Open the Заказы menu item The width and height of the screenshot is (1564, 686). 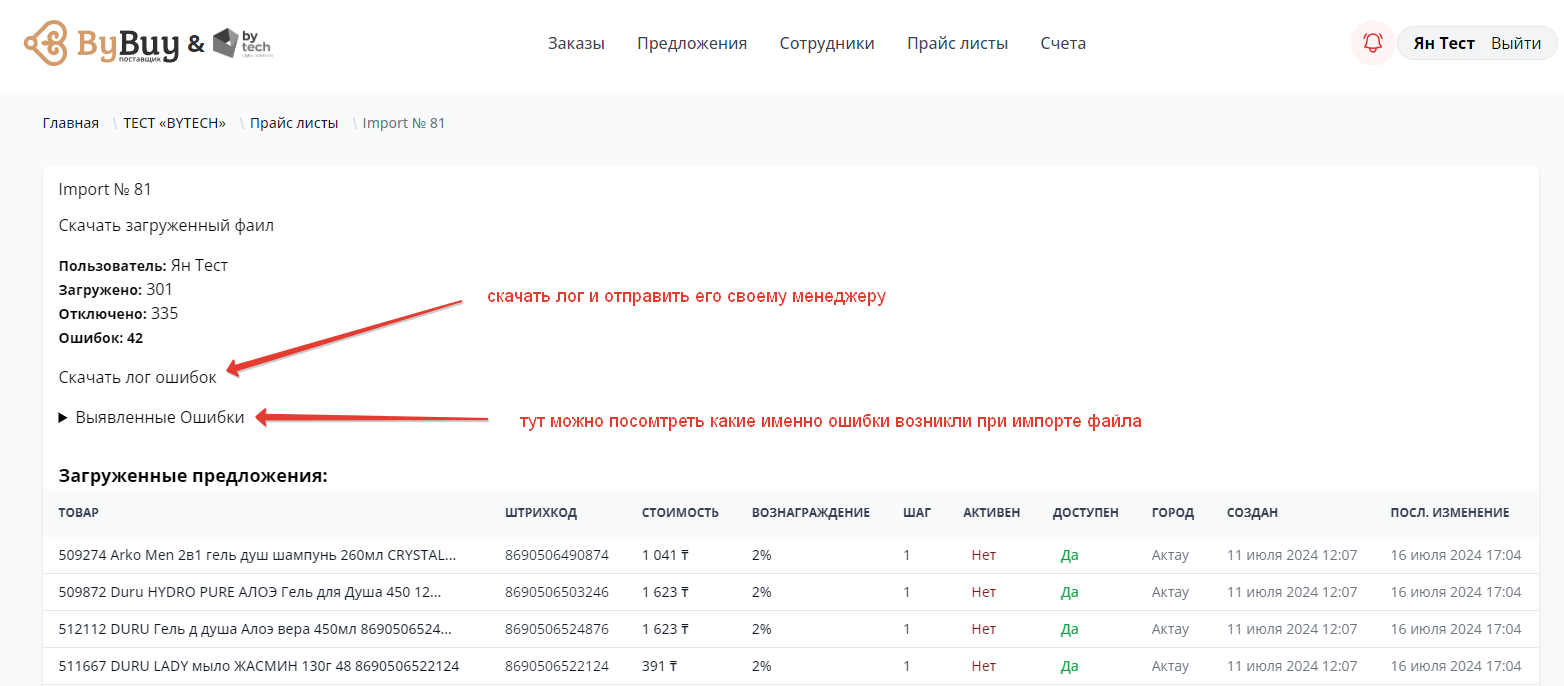click(x=576, y=43)
